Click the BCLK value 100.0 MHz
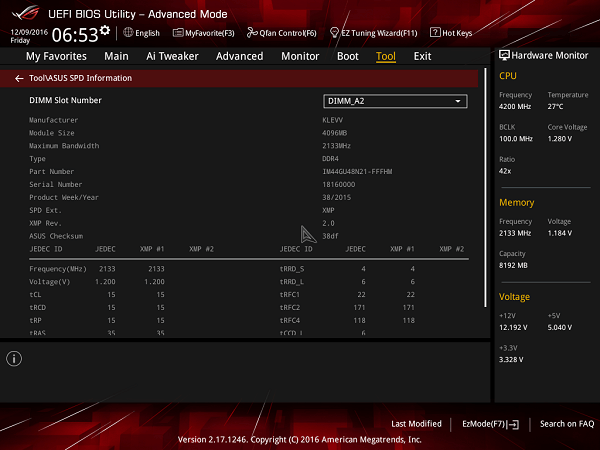Image resolution: width=600 pixels, height=450 pixels. [516, 139]
